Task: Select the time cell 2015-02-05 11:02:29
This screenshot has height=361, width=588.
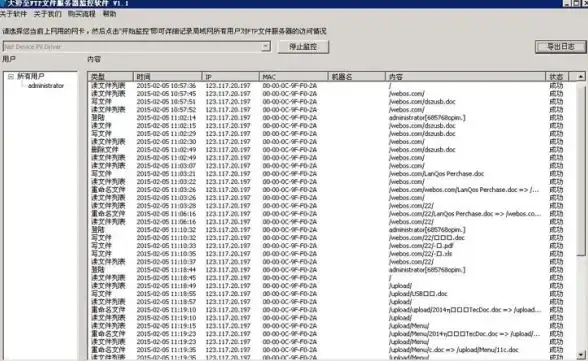Action: [x=166, y=133]
